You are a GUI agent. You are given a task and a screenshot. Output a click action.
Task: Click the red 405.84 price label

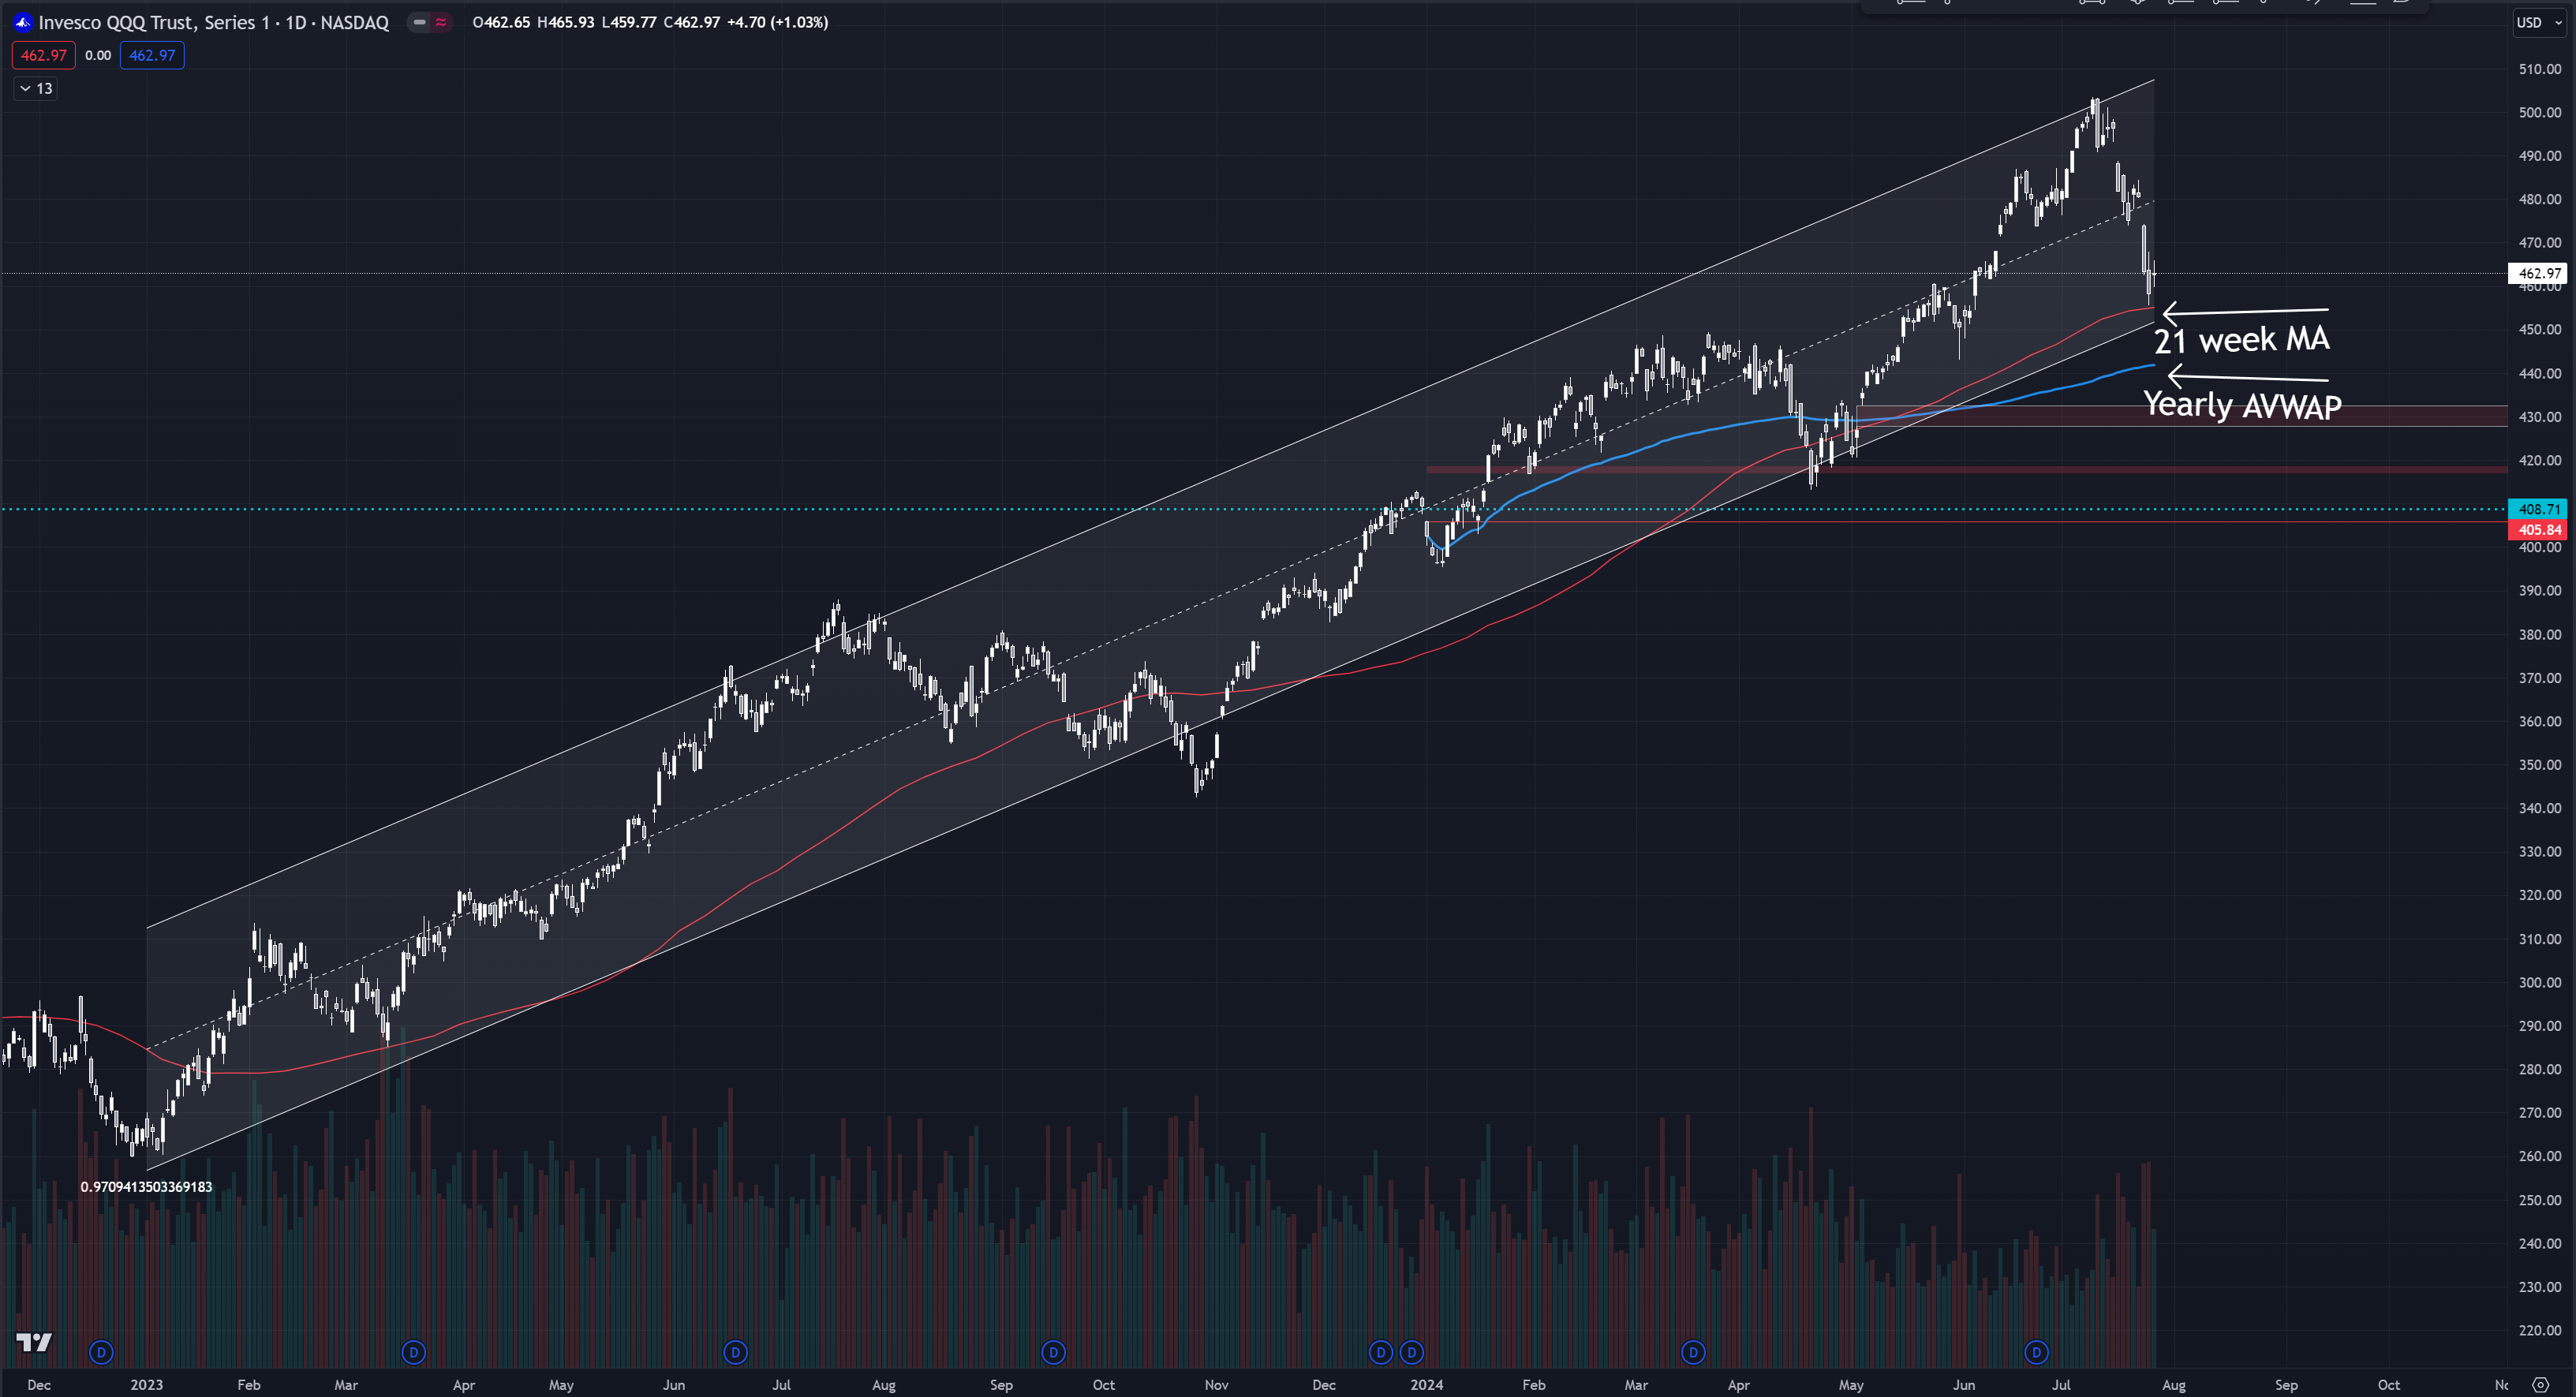click(x=2538, y=530)
